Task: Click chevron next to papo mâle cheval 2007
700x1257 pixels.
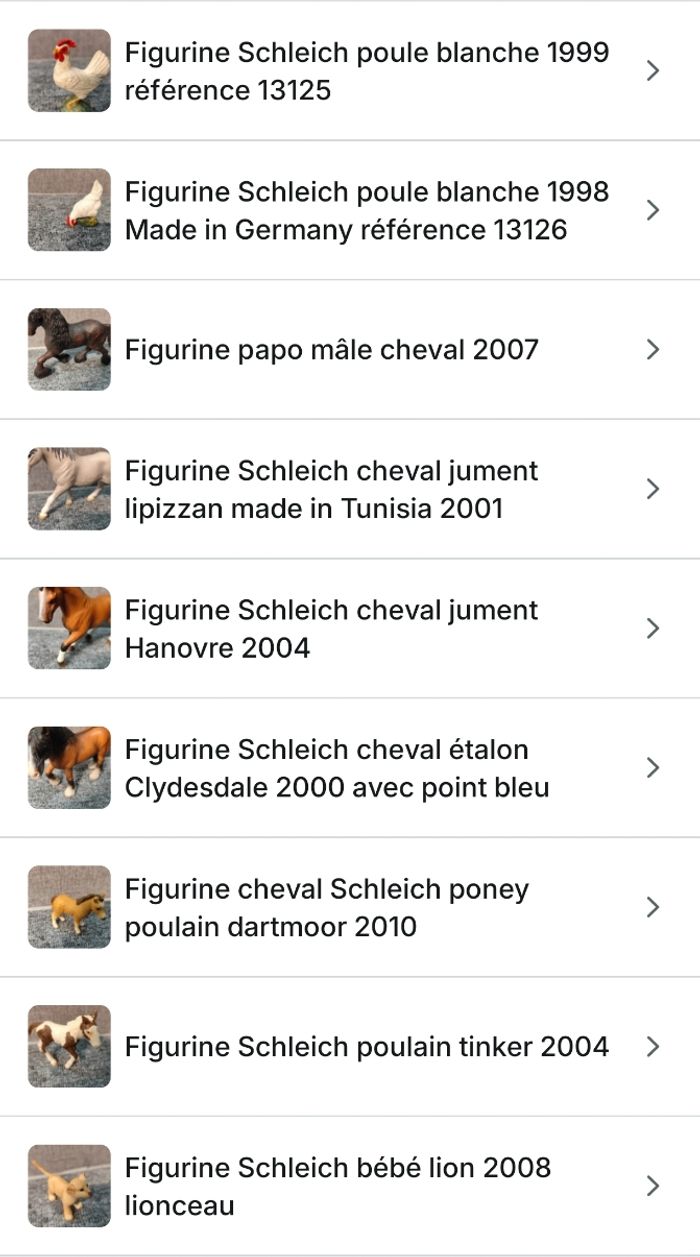Action: 653,349
